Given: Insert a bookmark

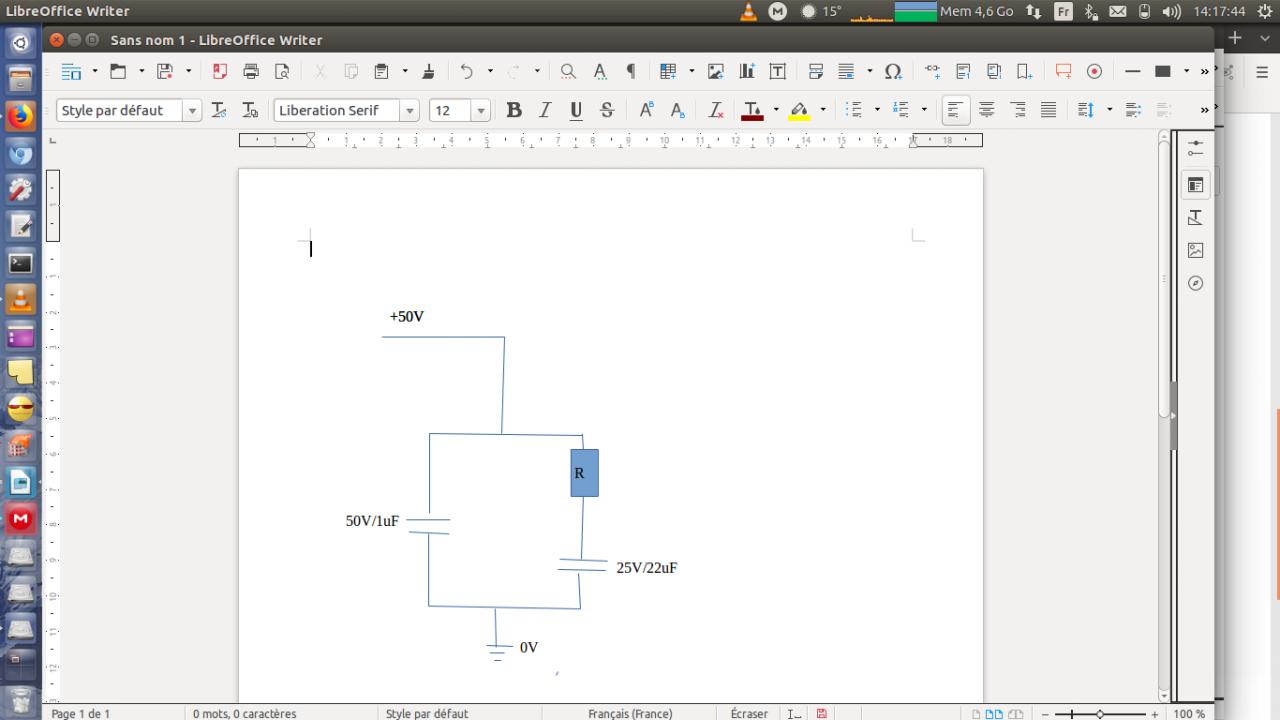Looking at the screenshot, I should pos(1025,71).
